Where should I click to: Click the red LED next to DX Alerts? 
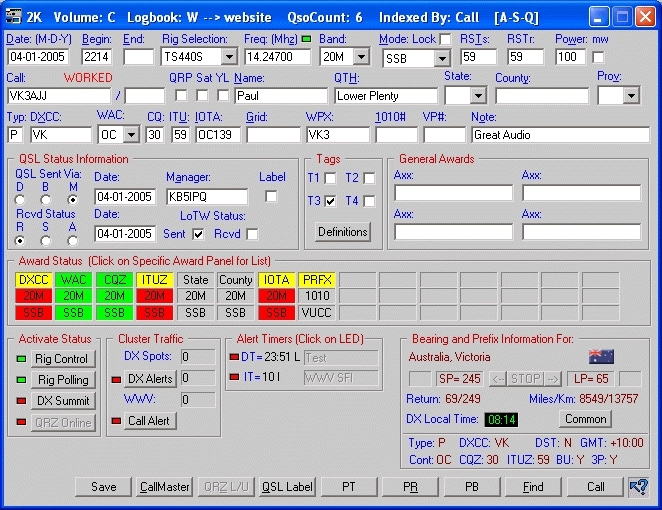tap(115, 379)
